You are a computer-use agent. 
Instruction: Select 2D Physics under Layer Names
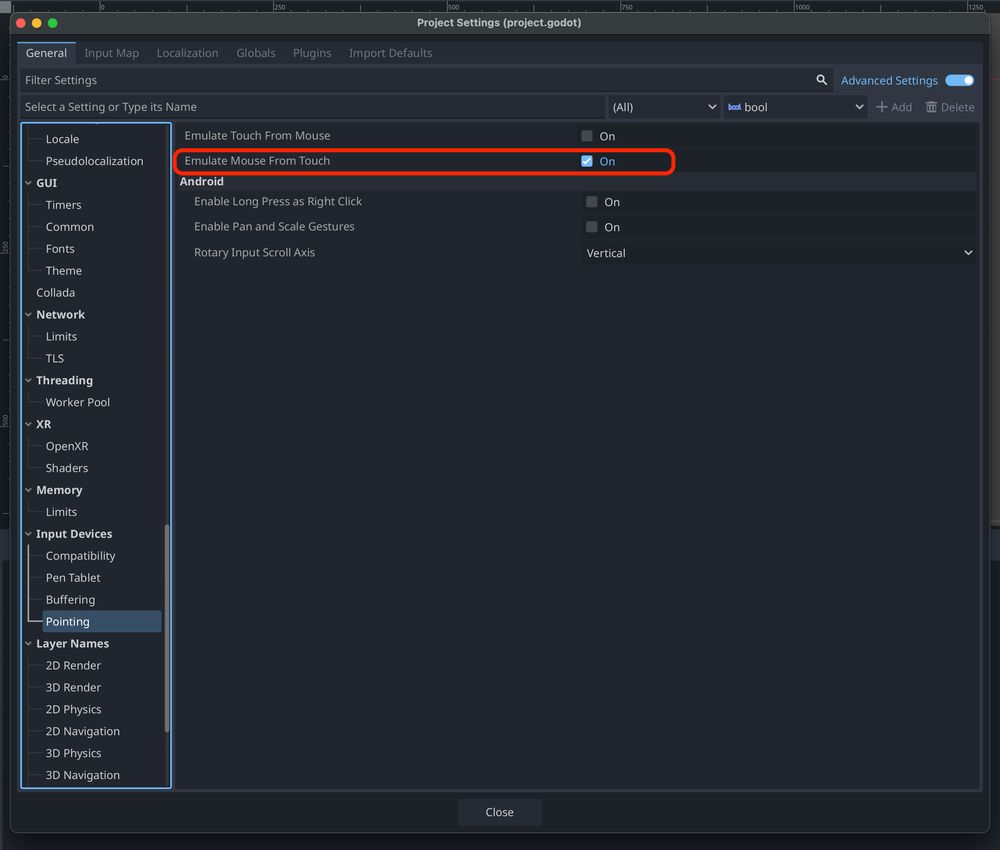click(73, 710)
